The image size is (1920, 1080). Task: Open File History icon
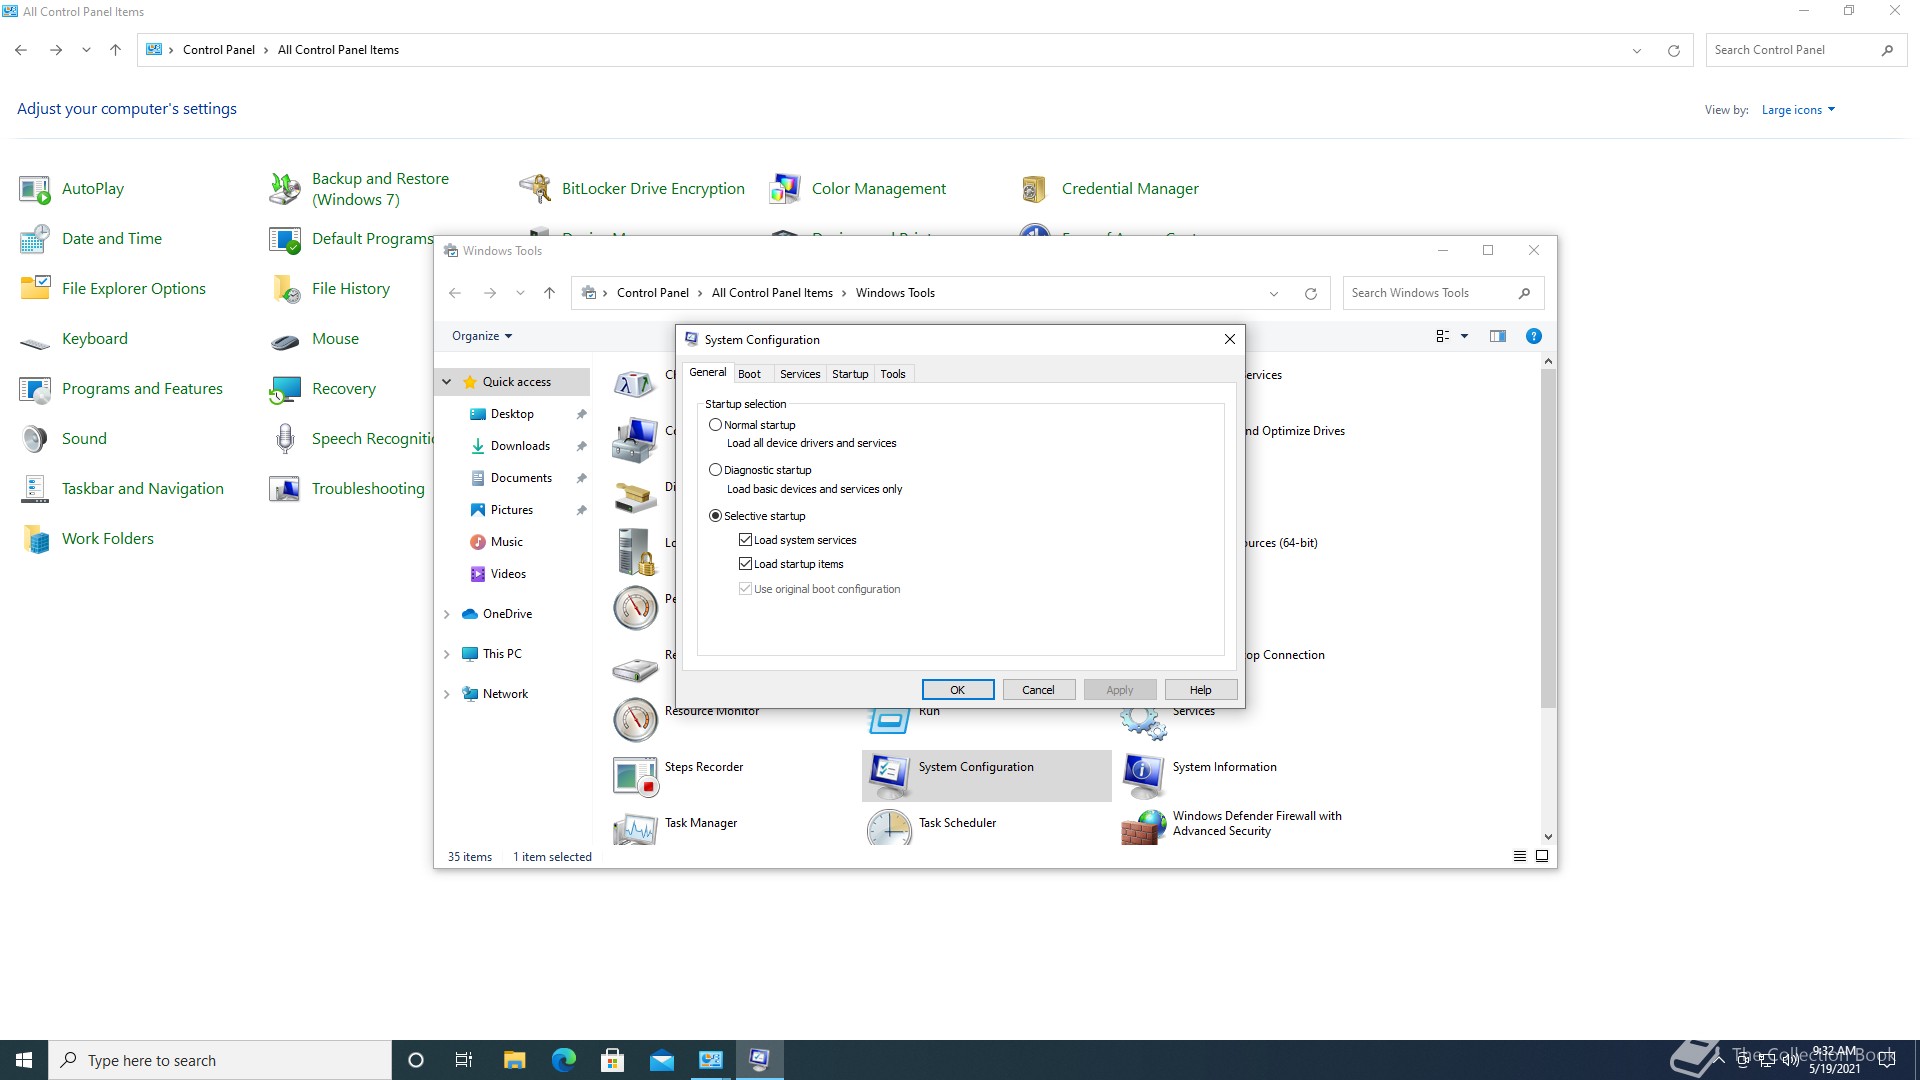click(285, 289)
